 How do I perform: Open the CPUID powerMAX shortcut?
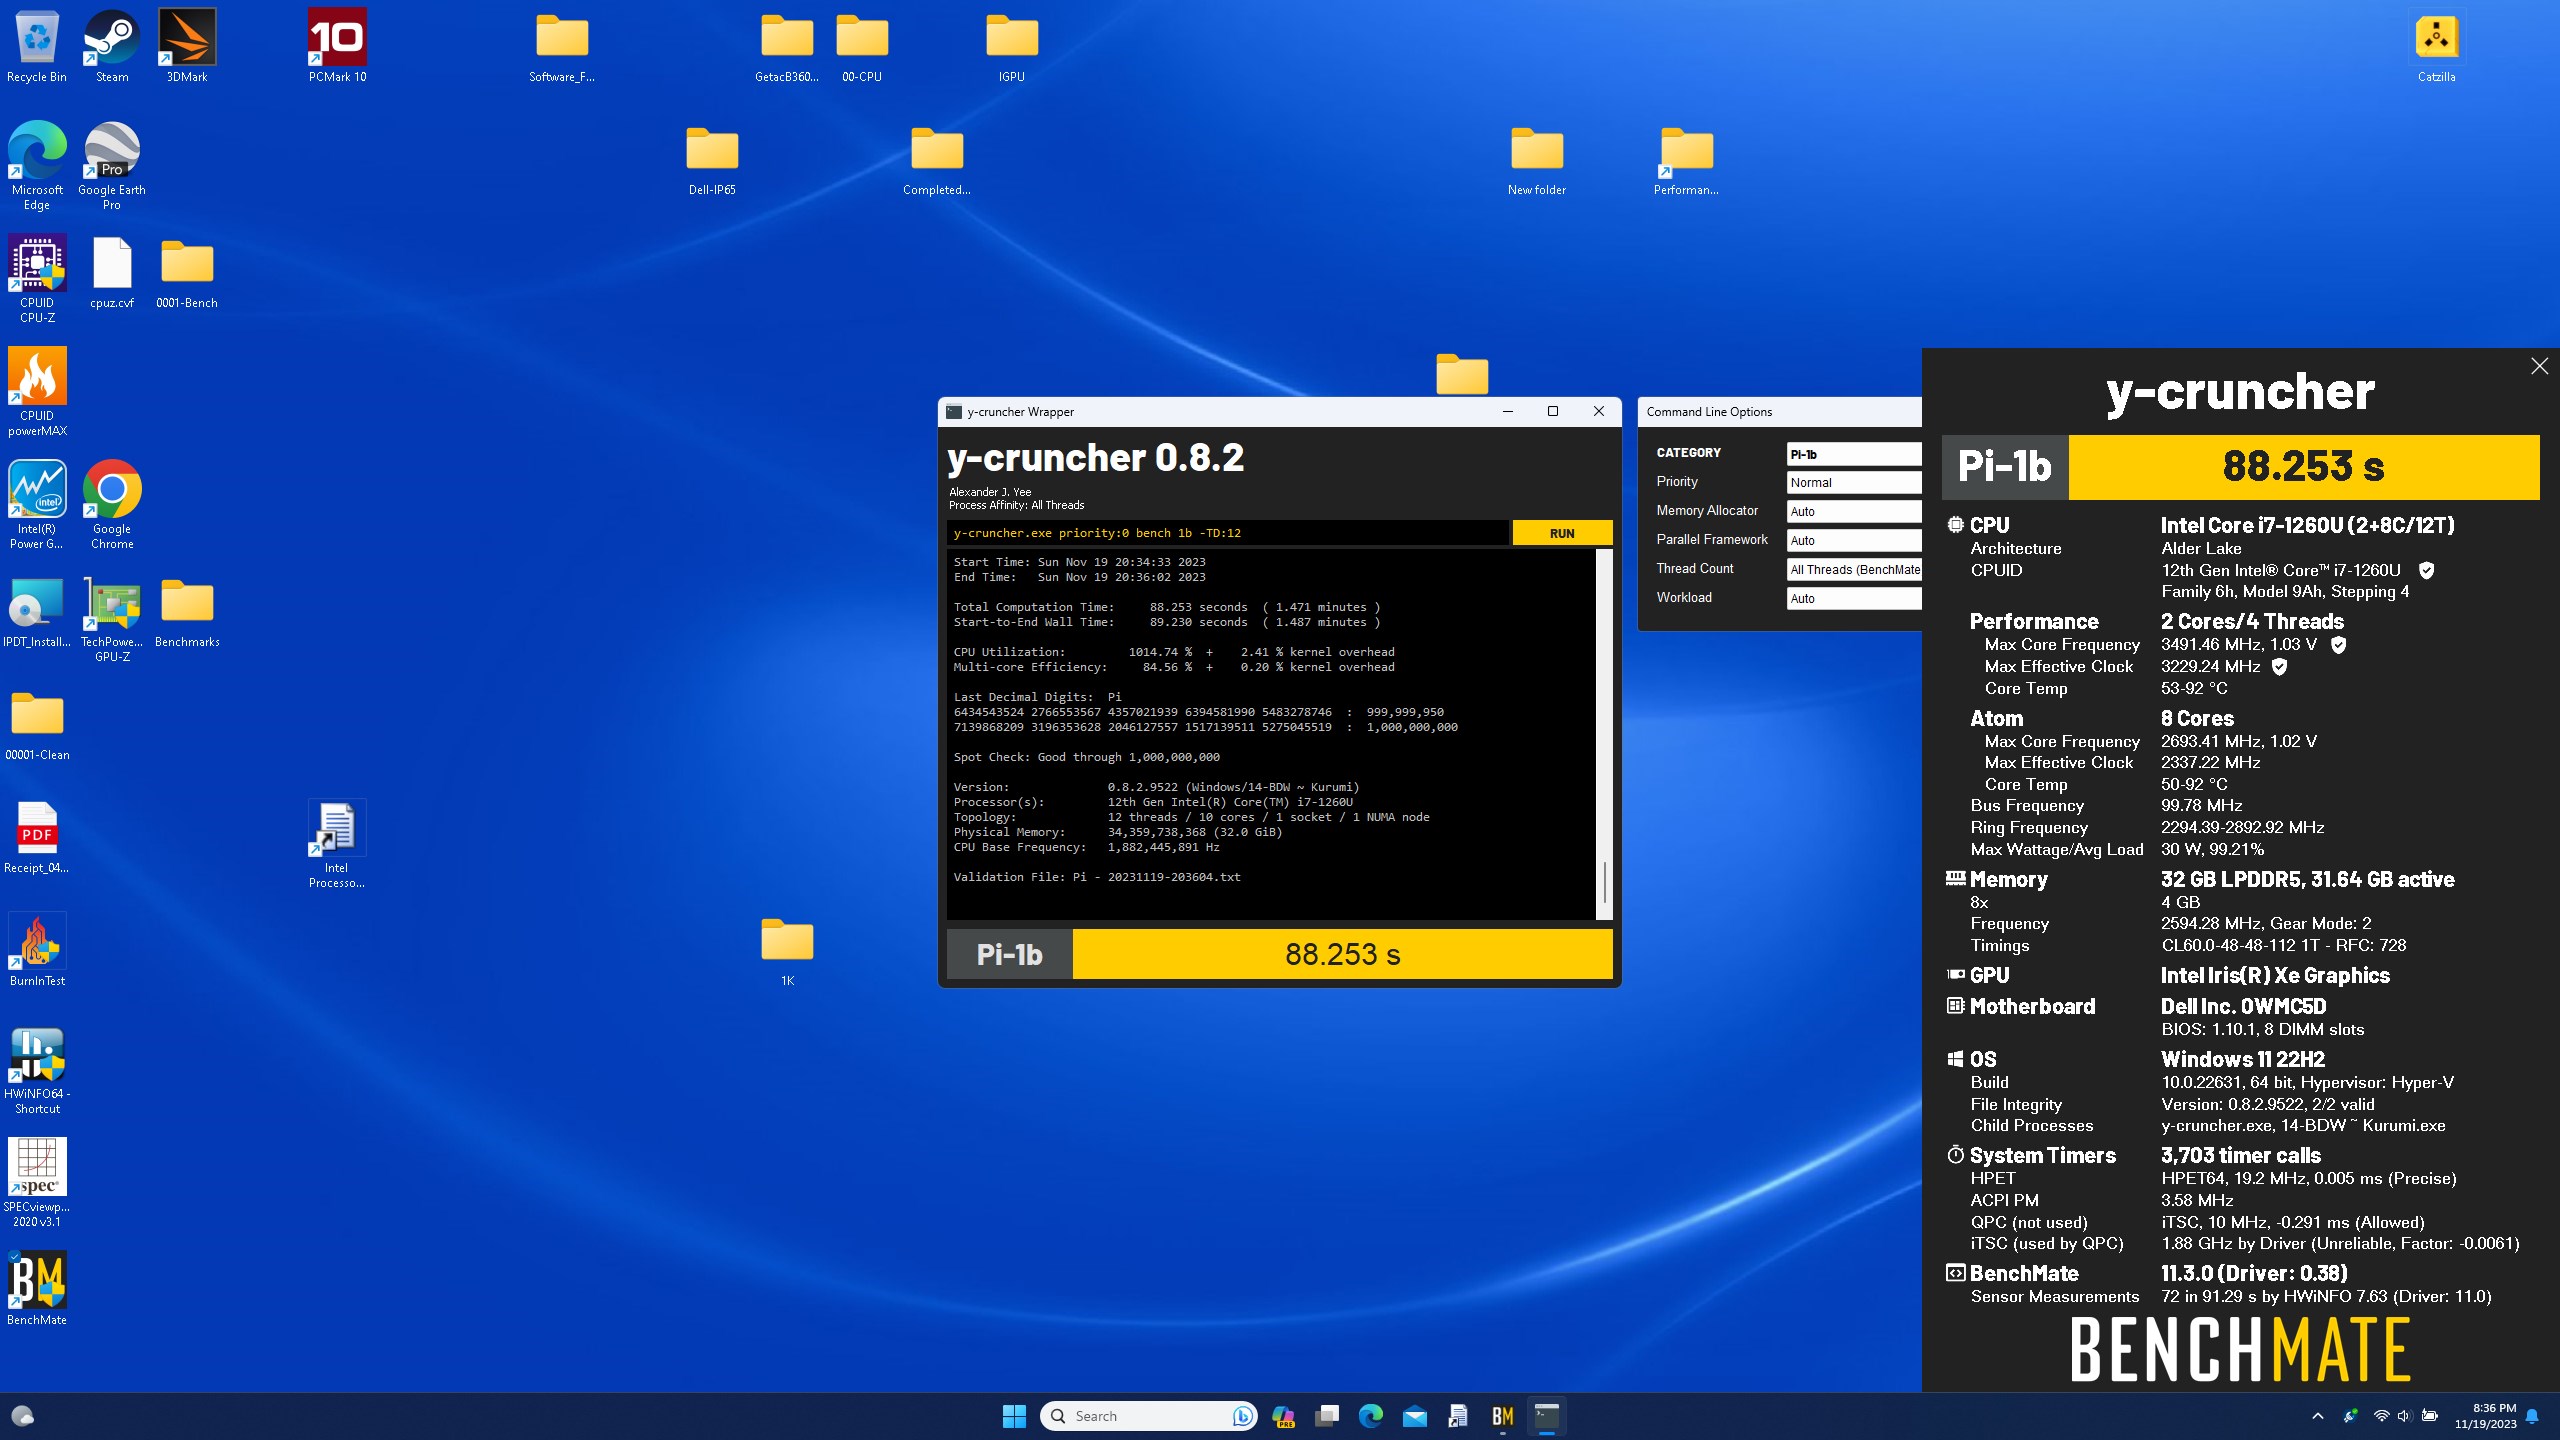[37, 391]
